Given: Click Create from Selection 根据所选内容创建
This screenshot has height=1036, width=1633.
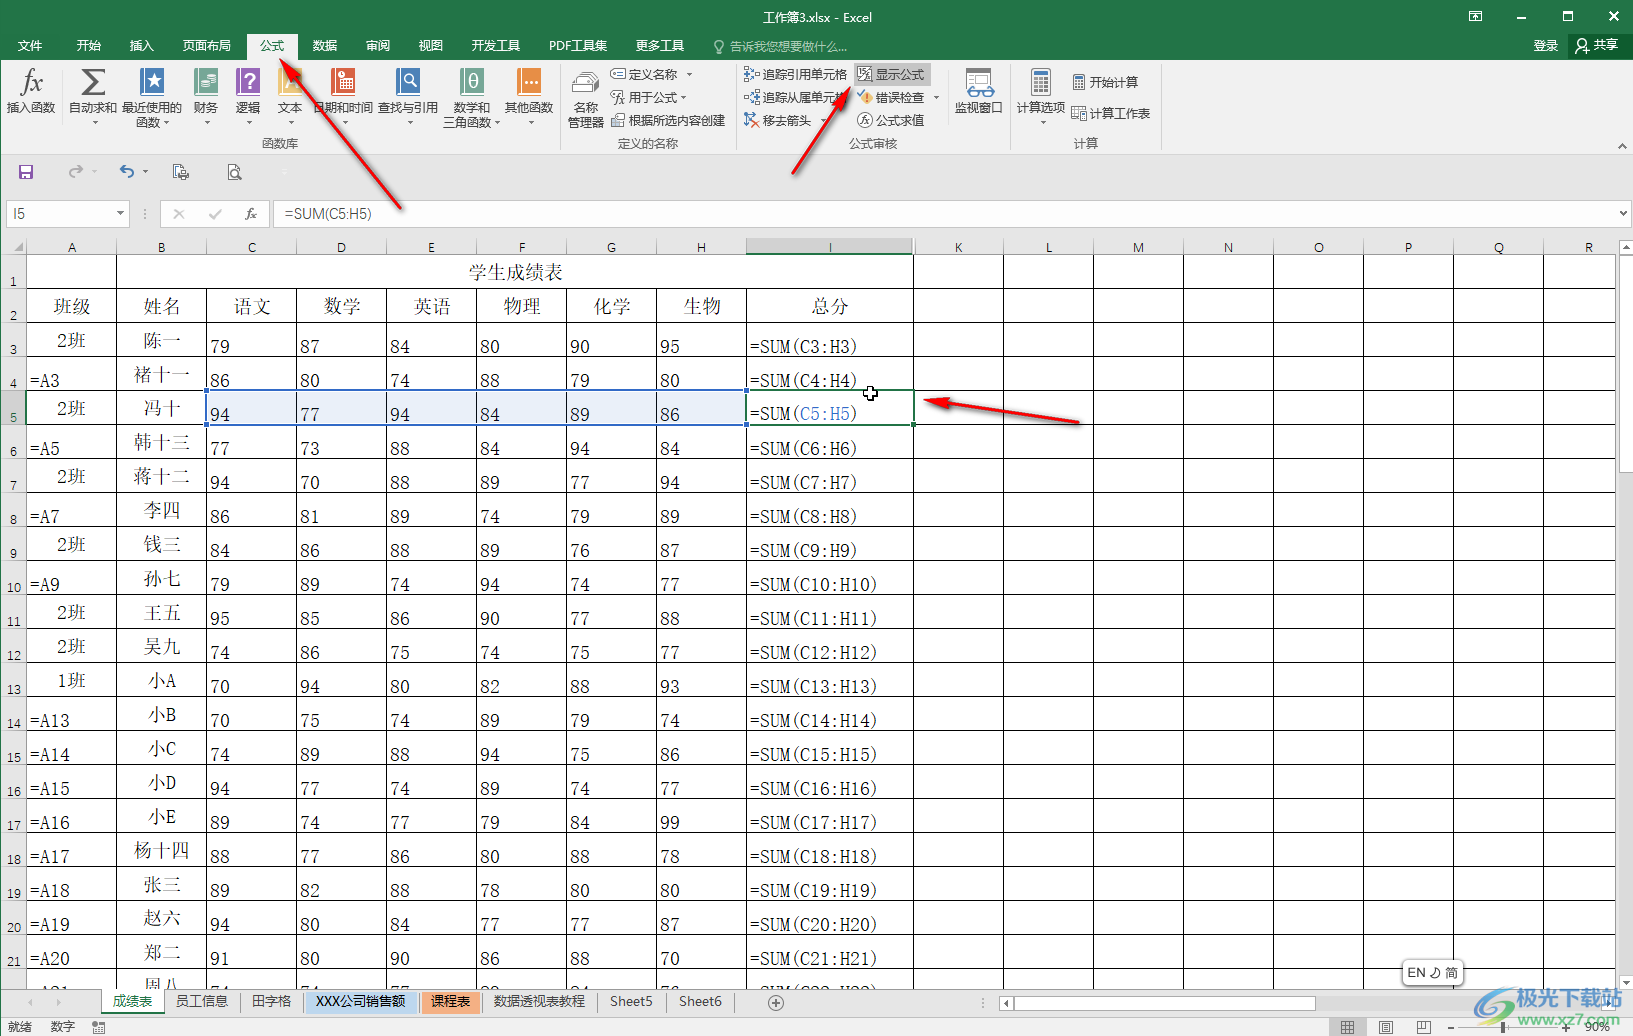Looking at the screenshot, I should click(668, 120).
